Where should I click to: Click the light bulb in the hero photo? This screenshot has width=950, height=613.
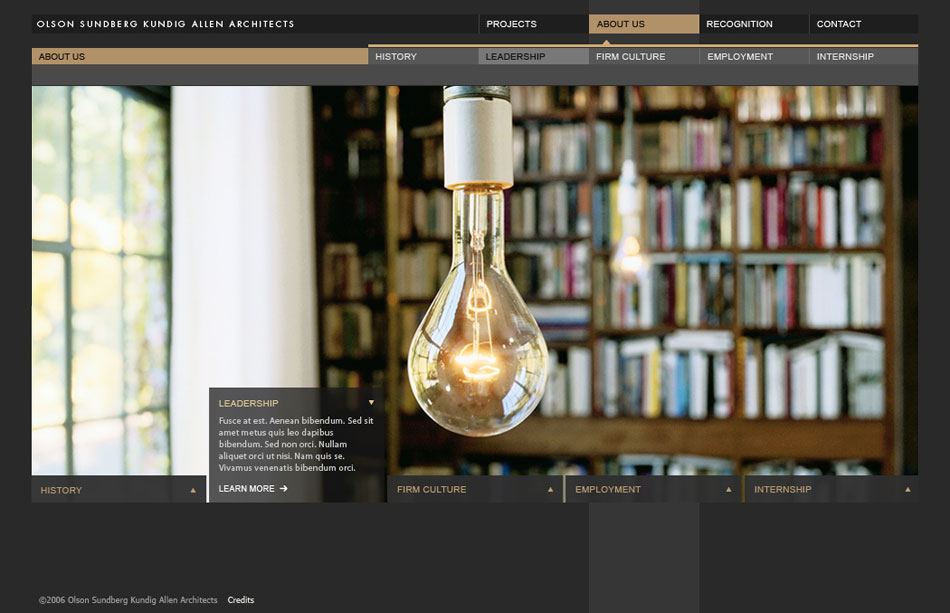point(478,340)
